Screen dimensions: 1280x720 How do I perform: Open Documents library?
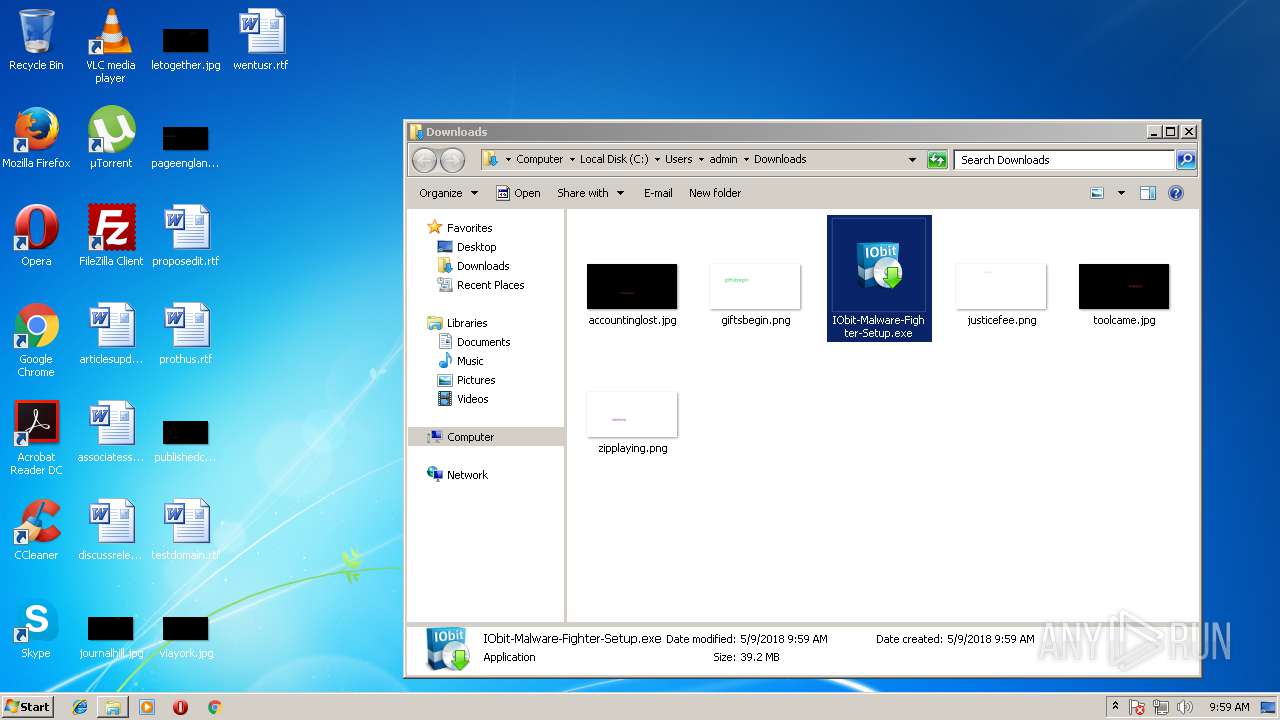[x=483, y=342]
